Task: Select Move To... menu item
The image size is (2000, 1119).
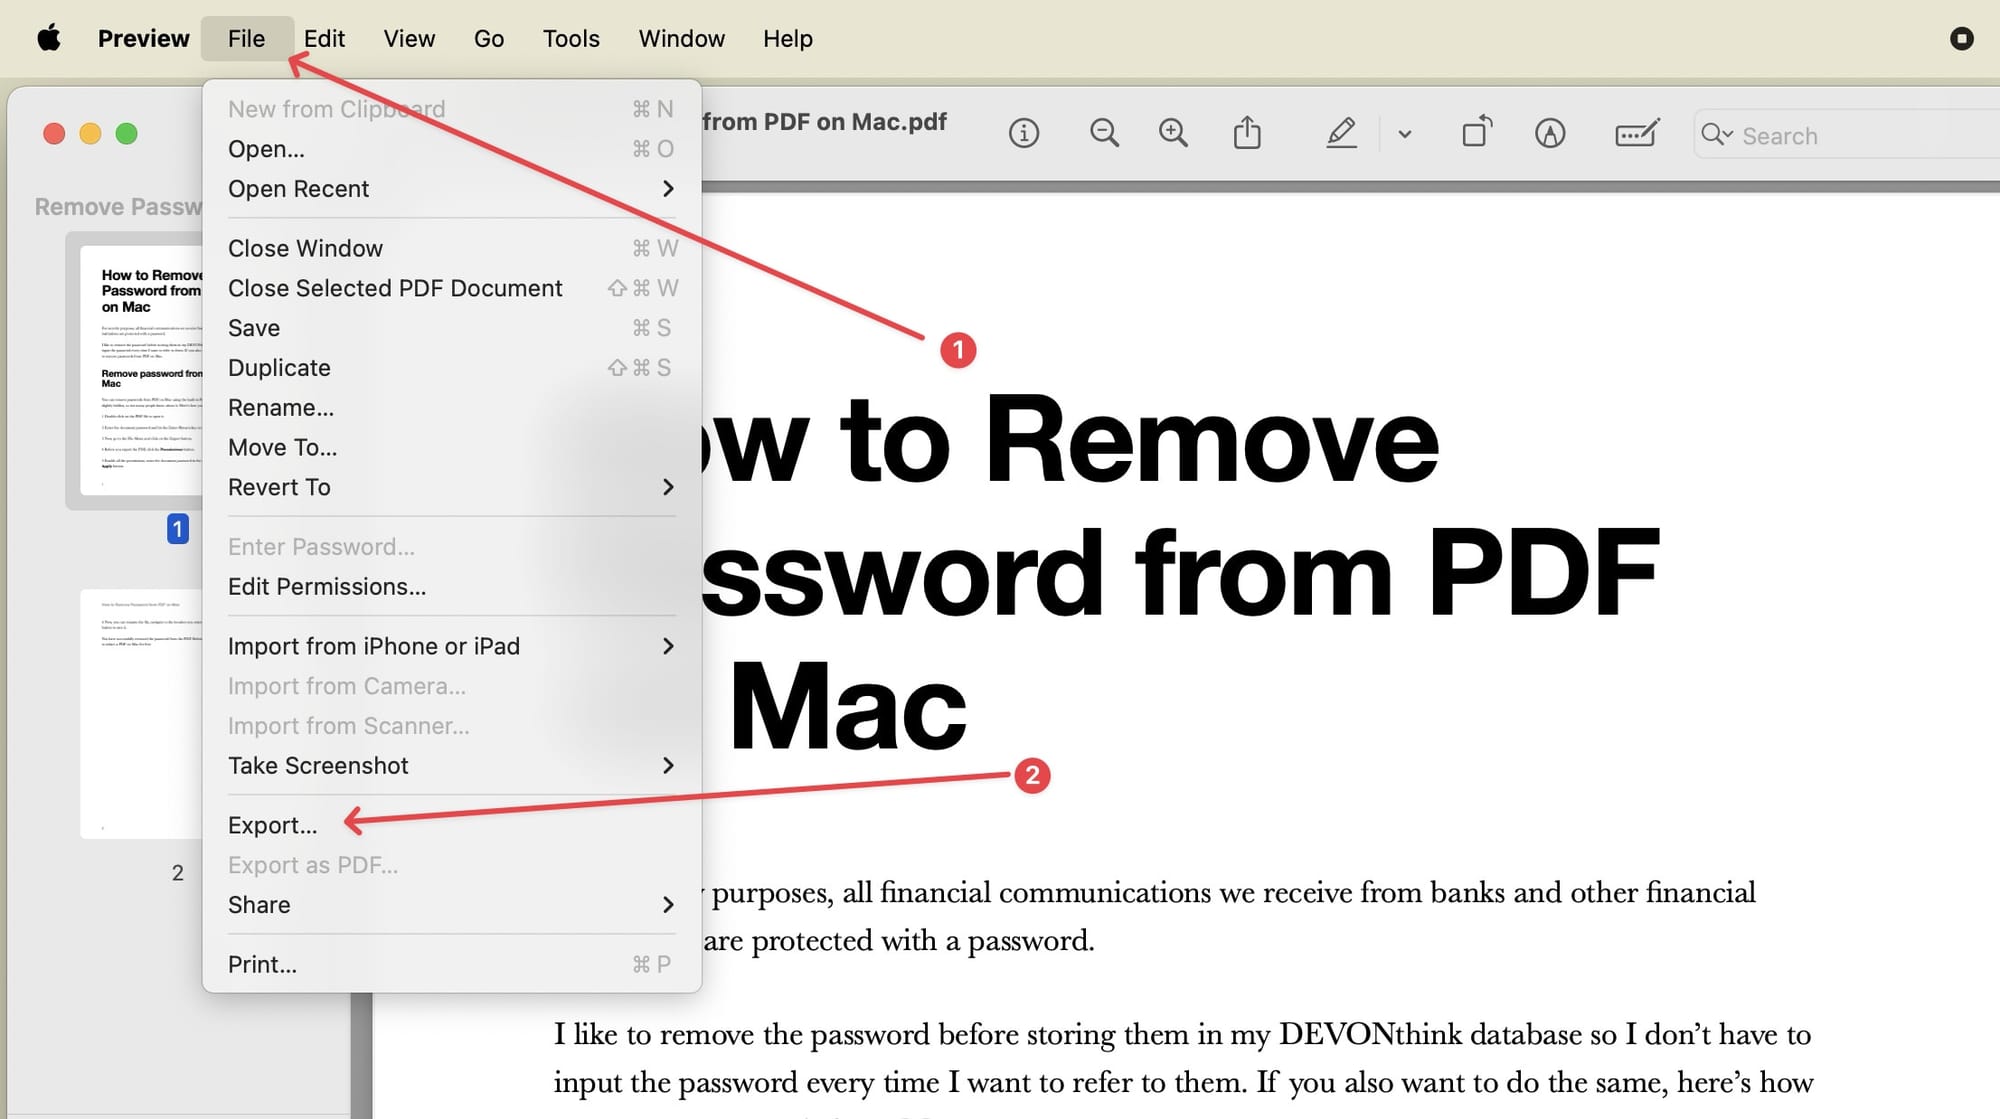Action: (451, 447)
